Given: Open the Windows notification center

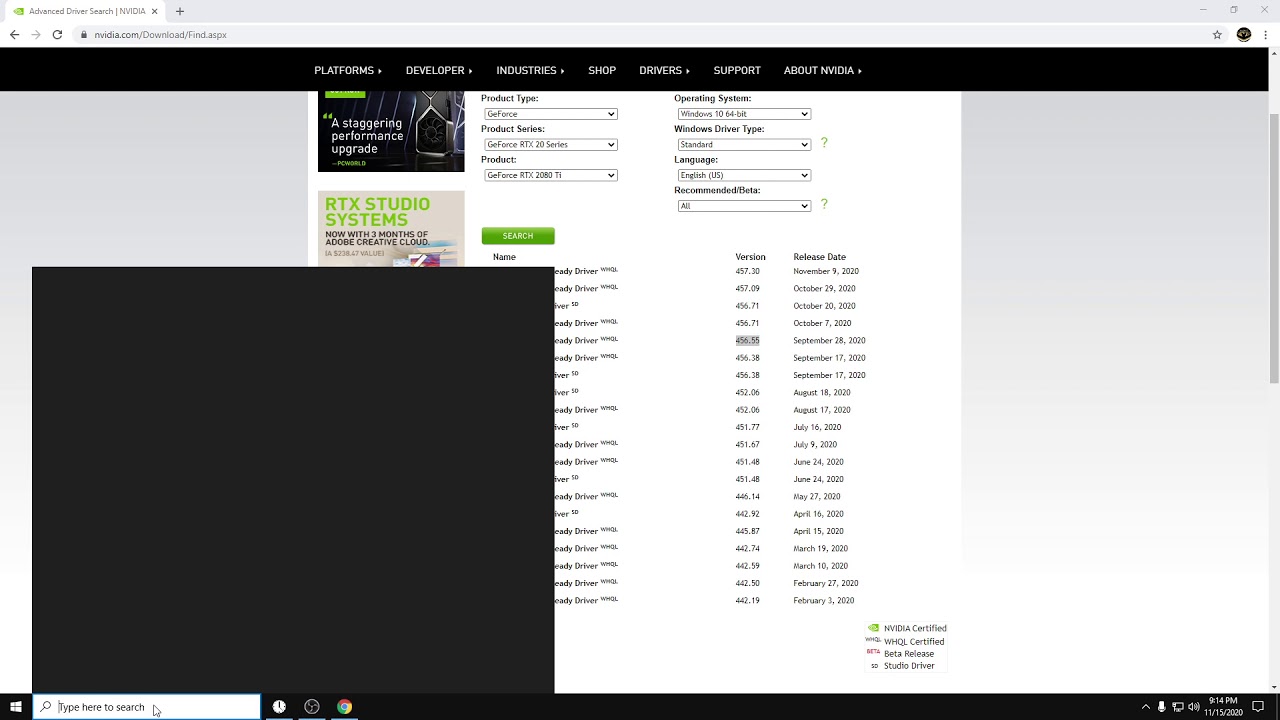Looking at the screenshot, I should tap(1258, 707).
